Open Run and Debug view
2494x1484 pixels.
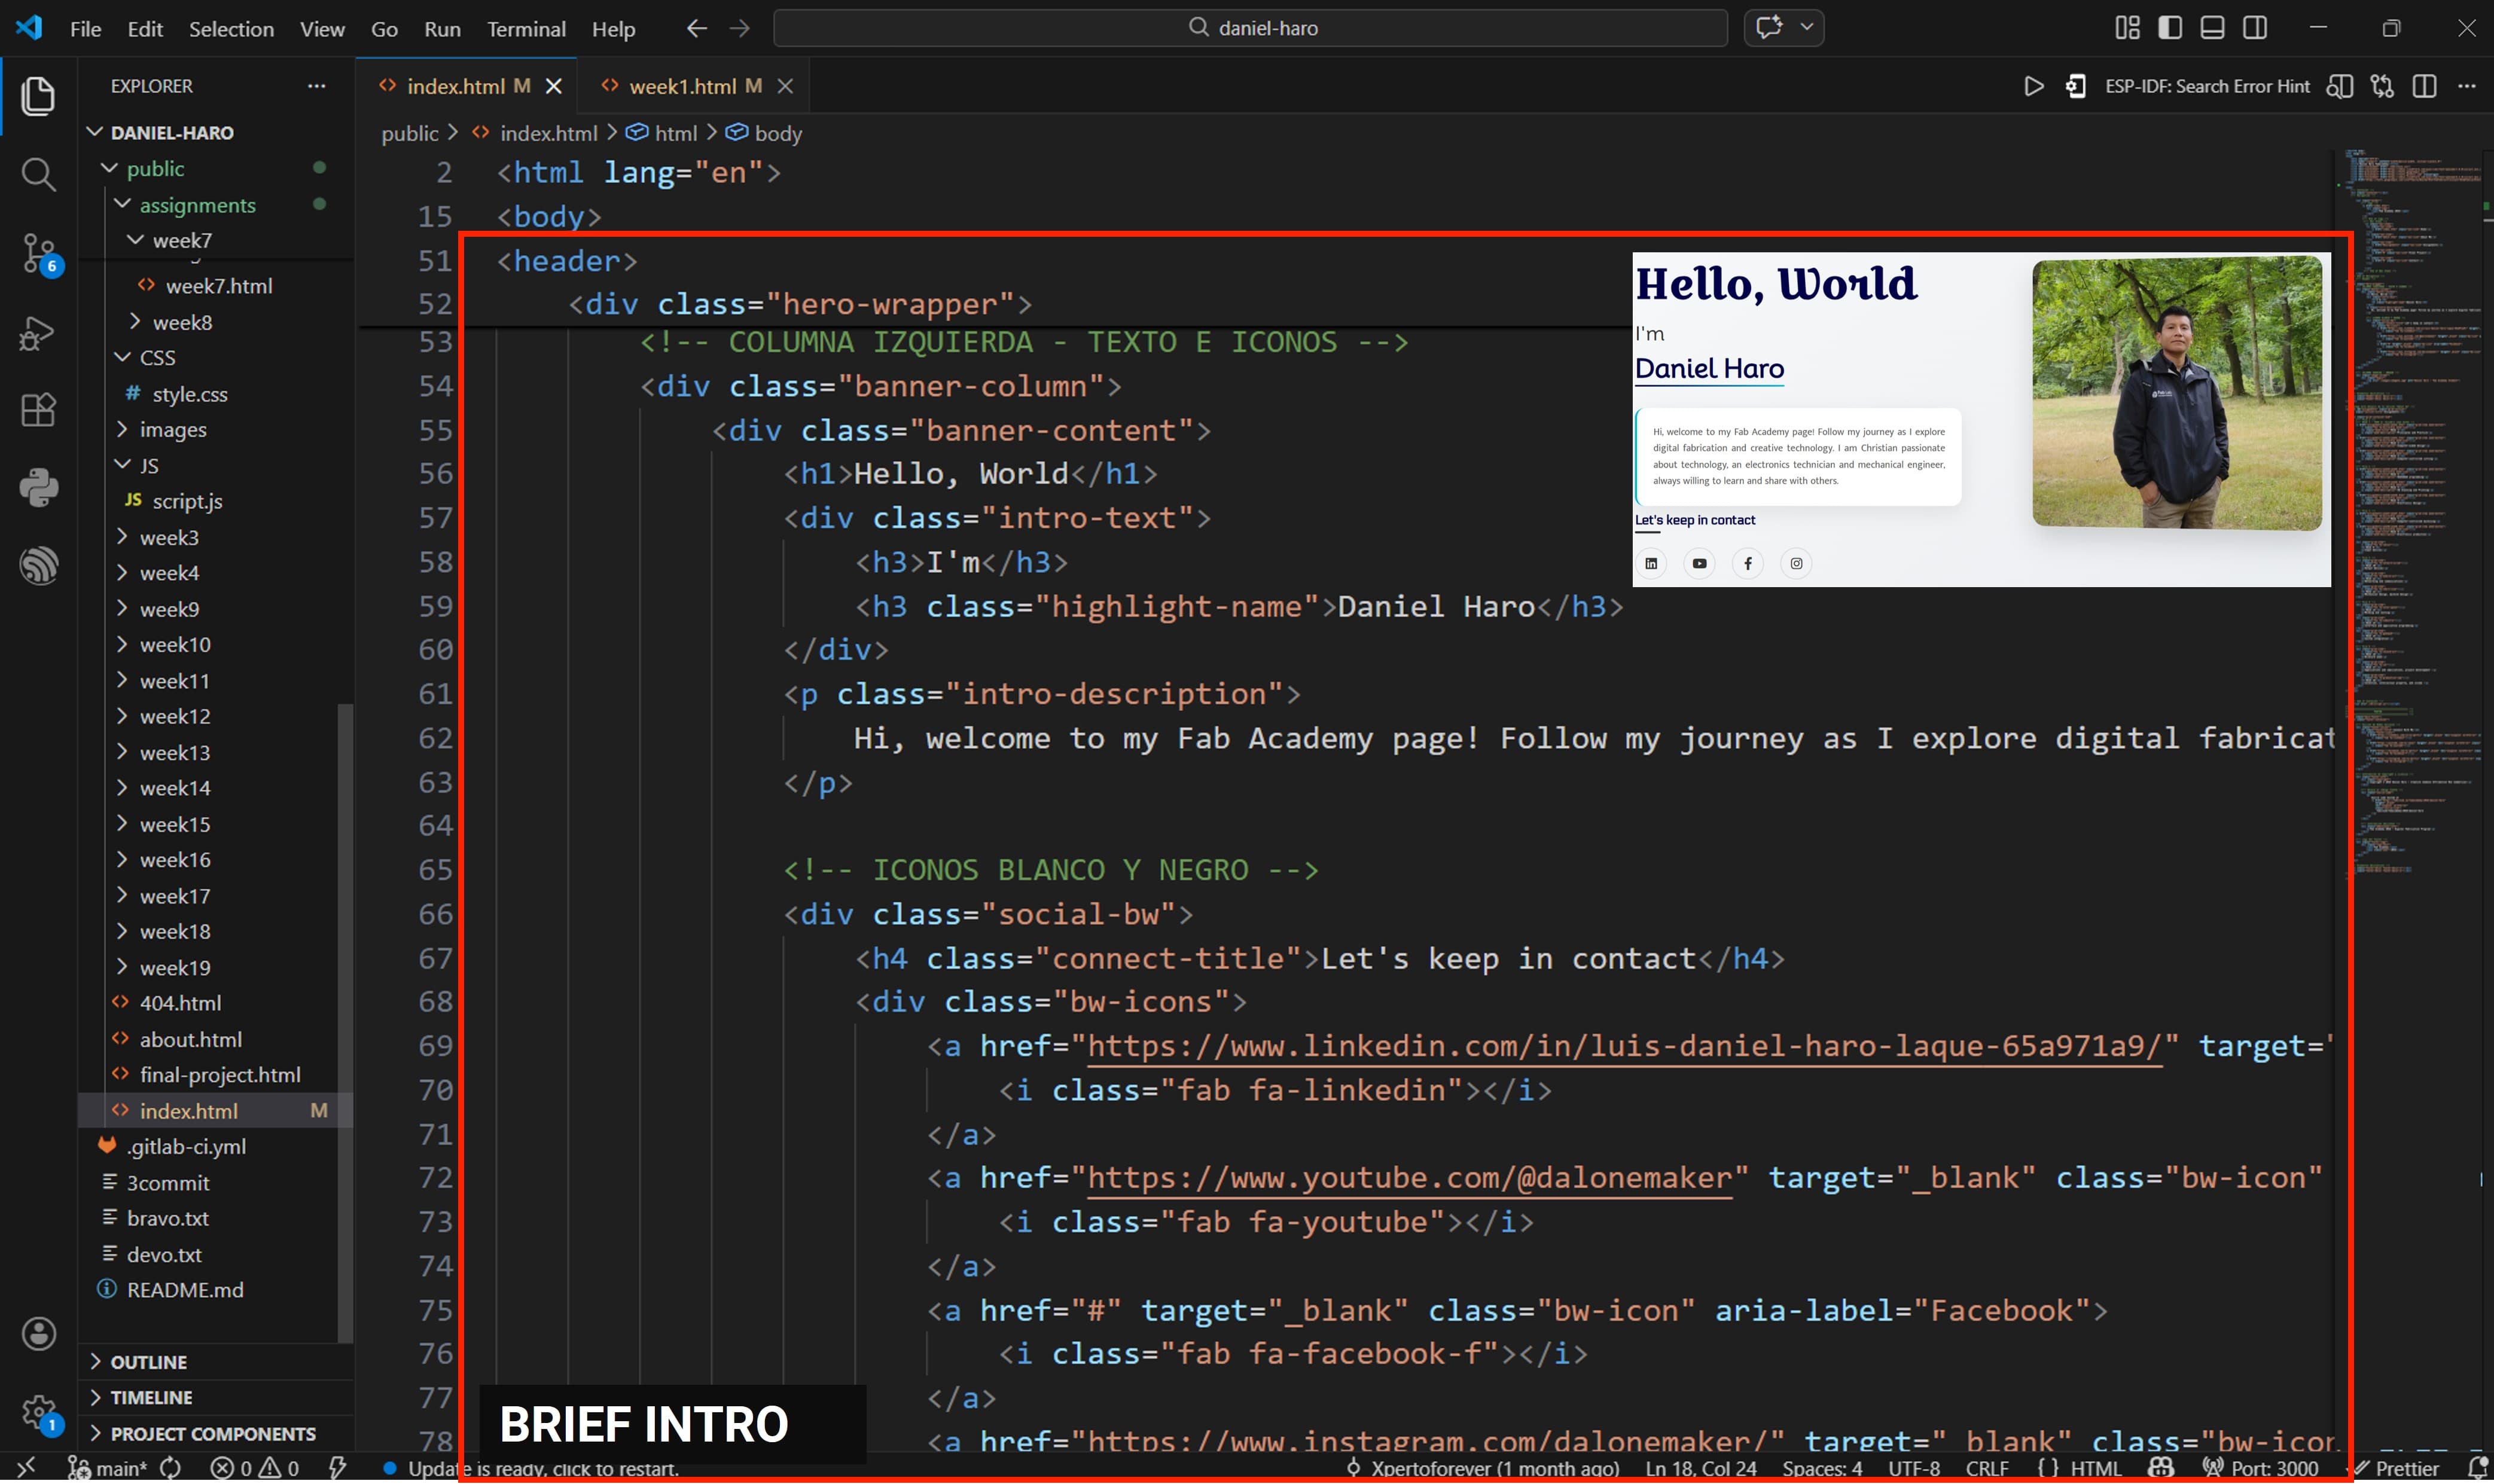pos(38,333)
